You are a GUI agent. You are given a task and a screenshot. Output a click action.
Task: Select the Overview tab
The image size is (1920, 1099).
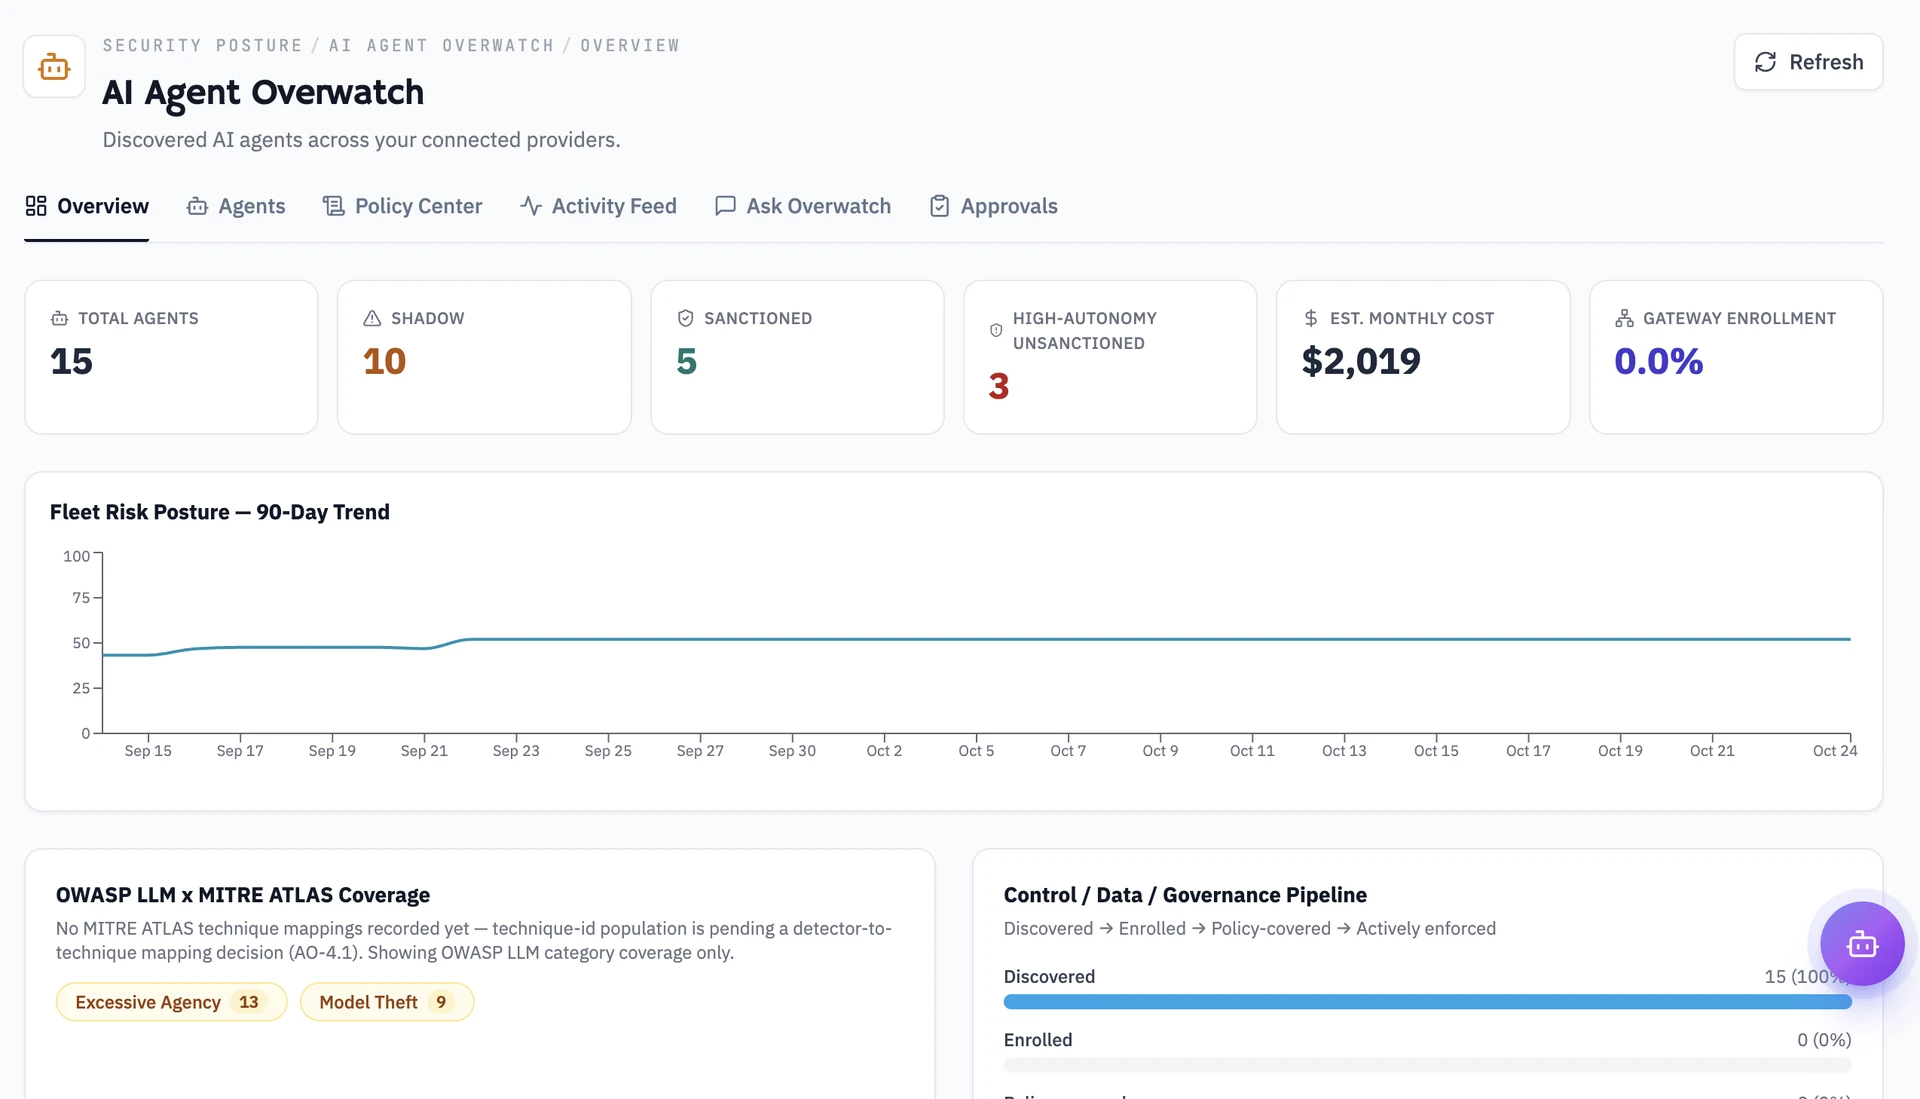tap(87, 206)
